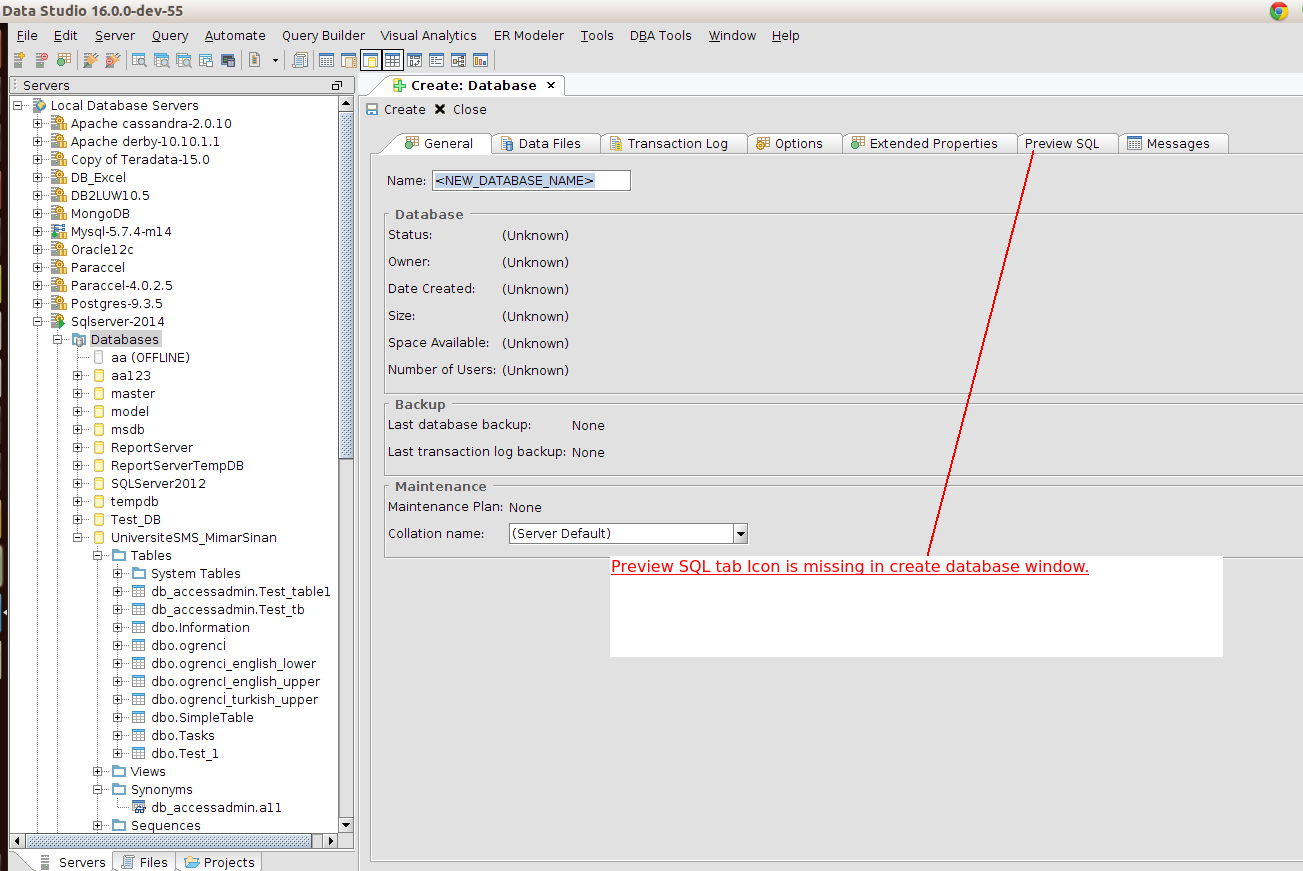Click the Views folder icon
Viewport: 1303px width, 871px height.
coord(120,771)
